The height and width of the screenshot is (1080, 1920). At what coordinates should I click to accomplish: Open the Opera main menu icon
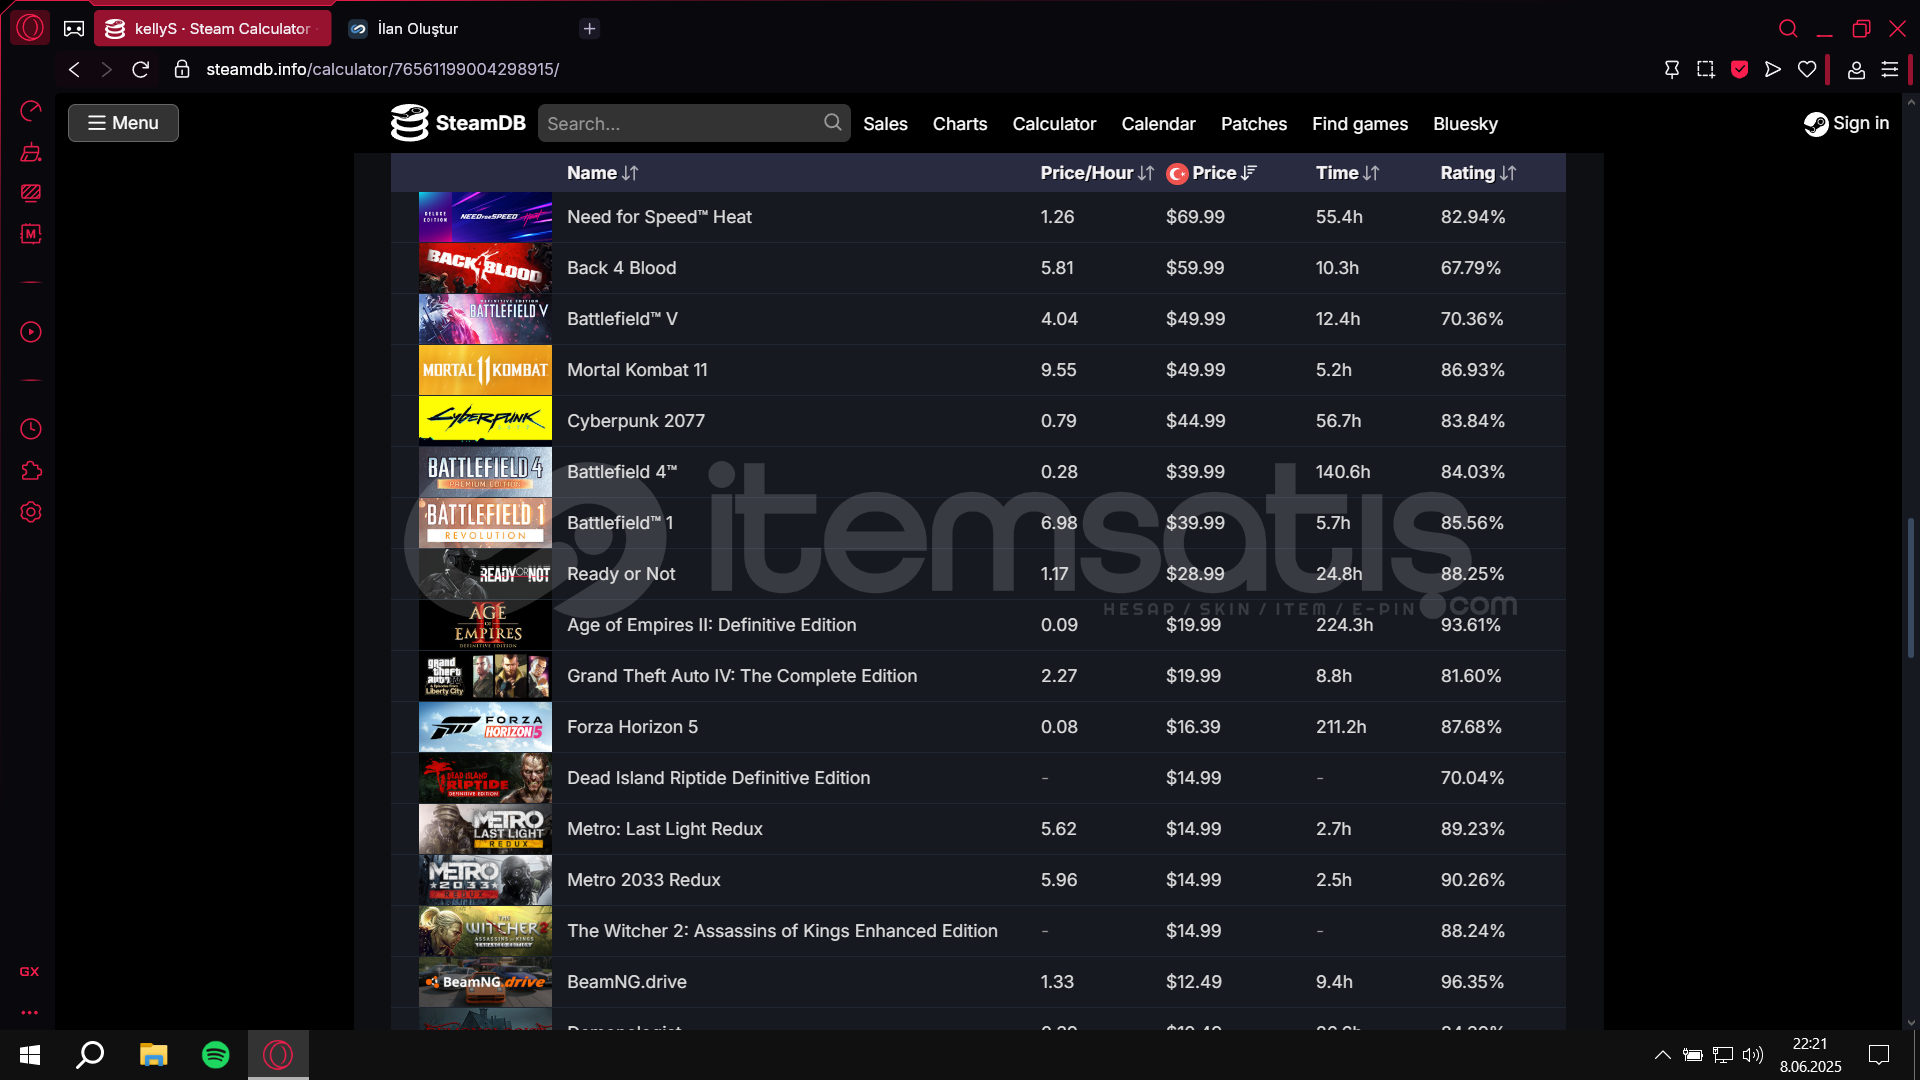tap(30, 28)
